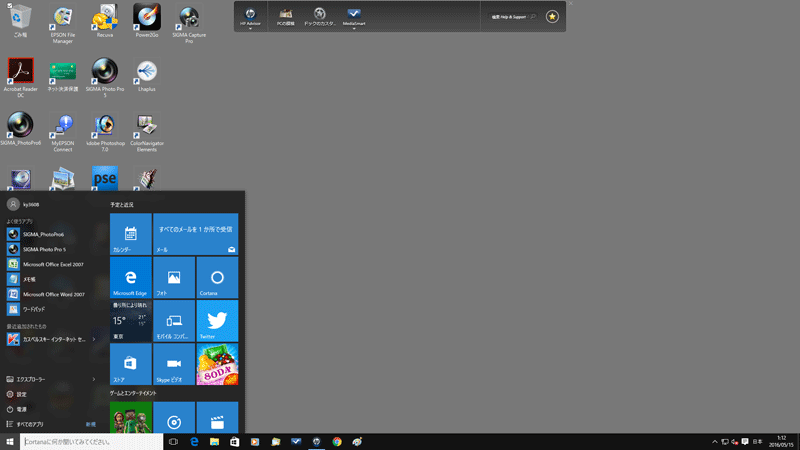800x450 pixels.
Task: Select the SIGMA_PhotoPro6 desktop icon
Action: 20,129
